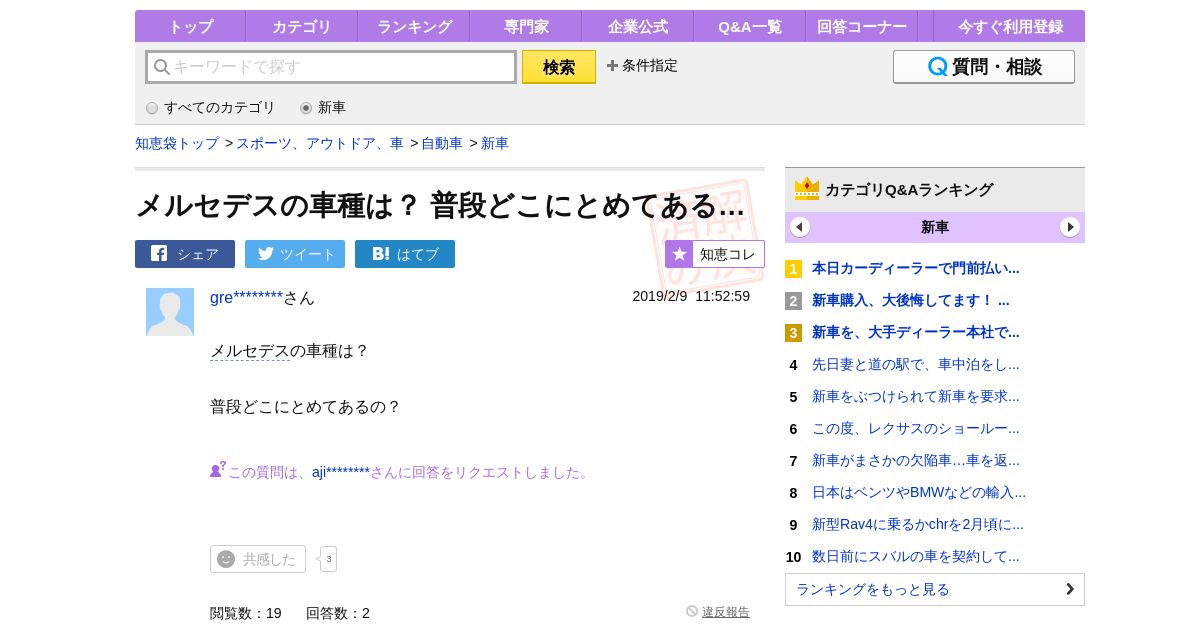Open ranking 1 本日カーディーラーで門前払い

point(916,268)
